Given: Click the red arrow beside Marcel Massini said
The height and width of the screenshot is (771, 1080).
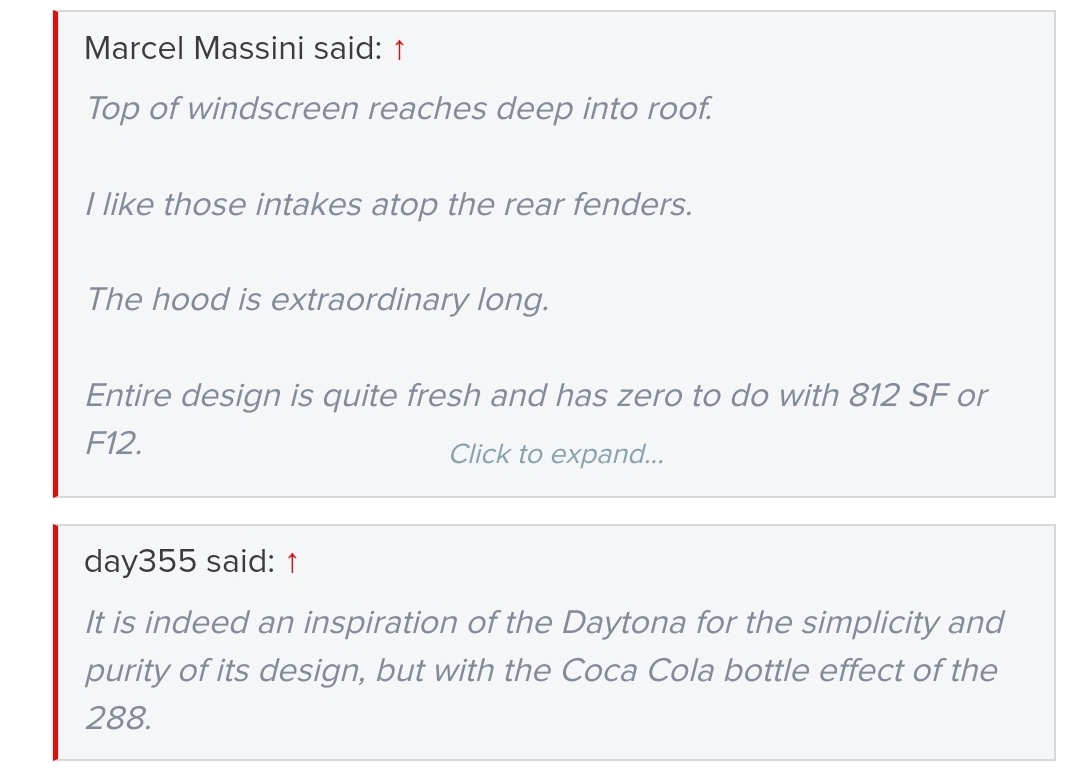Looking at the screenshot, I should coord(399,49).
